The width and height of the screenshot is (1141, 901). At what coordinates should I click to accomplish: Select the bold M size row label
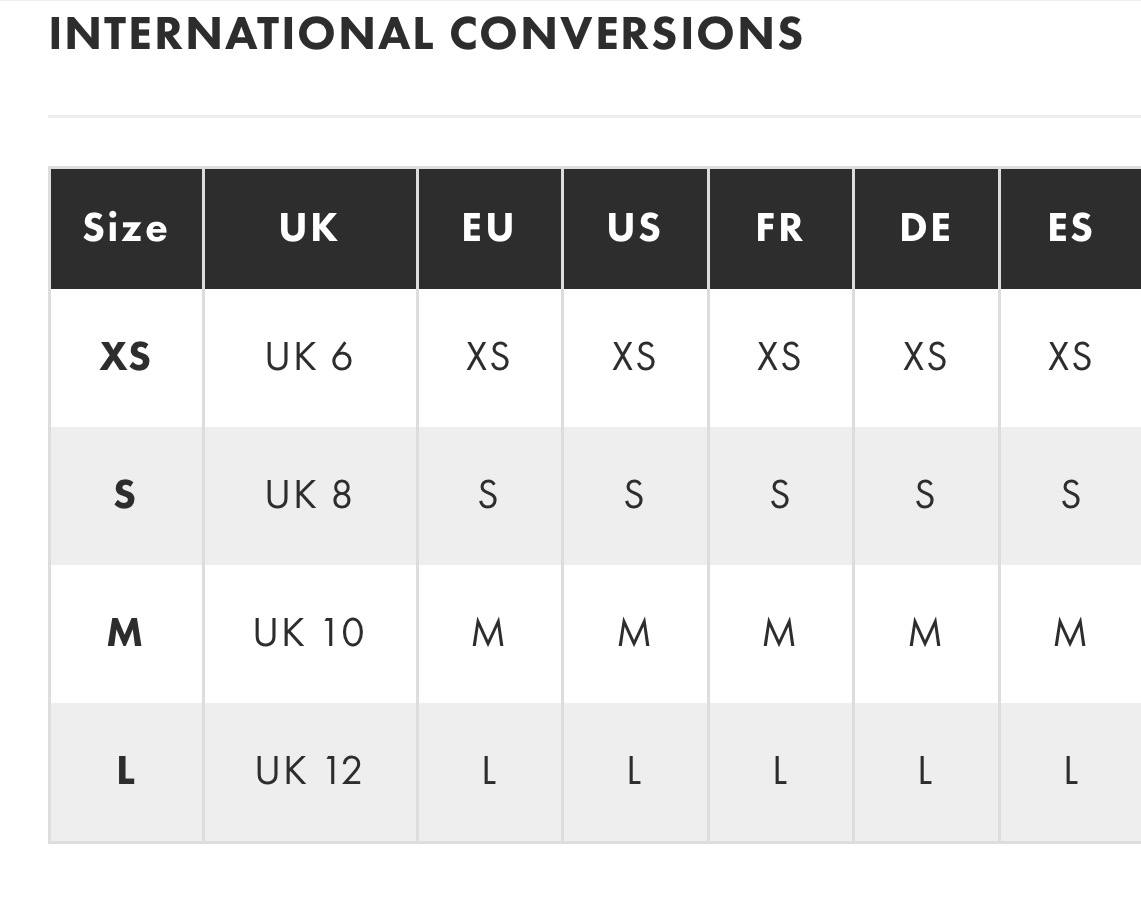click(x=125, y=633)
